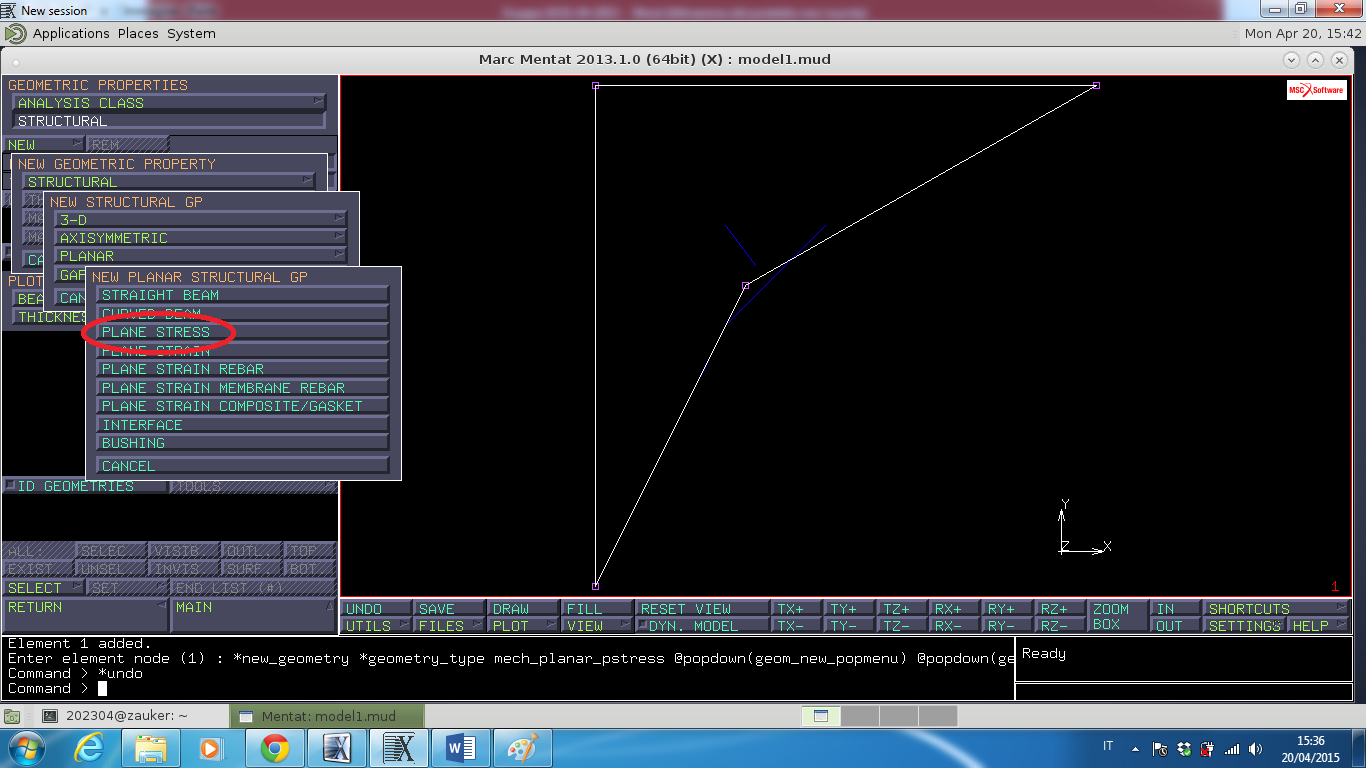Image resolution: width=1366 pixels, height=768 pixels.
Task: Open Microsoft Word from the taskbar
Action: click(x=461, y=748)
